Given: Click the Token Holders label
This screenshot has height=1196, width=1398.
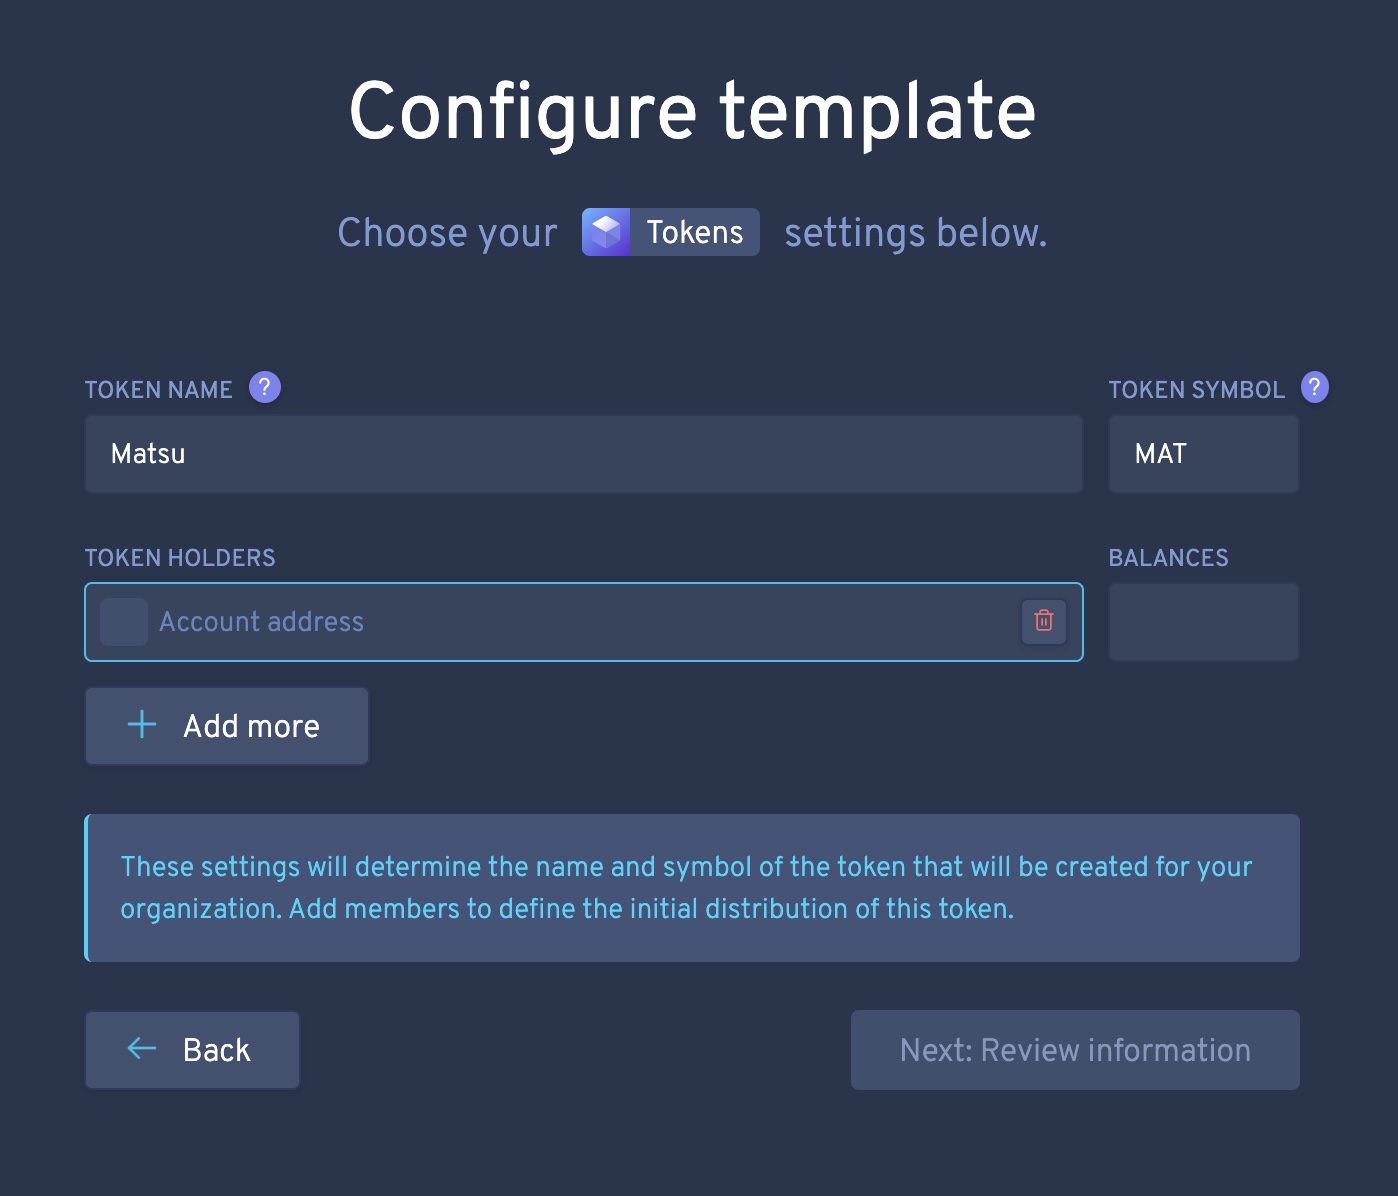Looking at the screenshot, I should (180, 558).
